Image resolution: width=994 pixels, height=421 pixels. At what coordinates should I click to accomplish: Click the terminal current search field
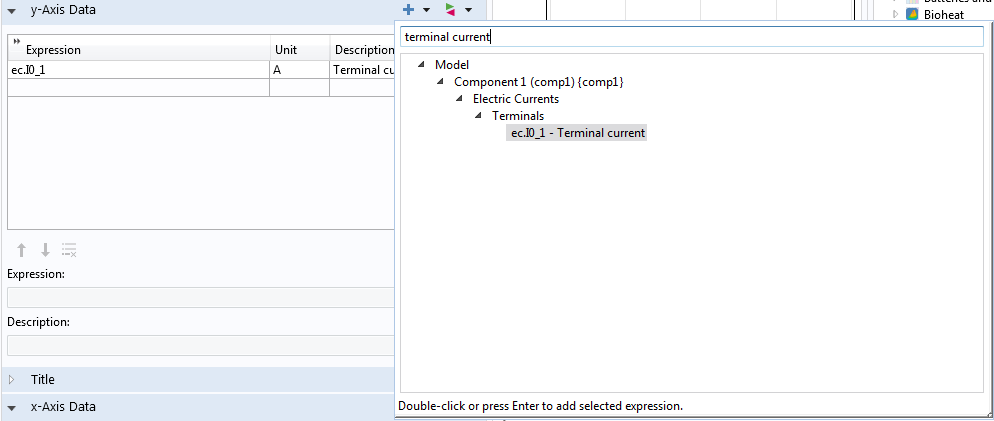(x=690, y=36)
